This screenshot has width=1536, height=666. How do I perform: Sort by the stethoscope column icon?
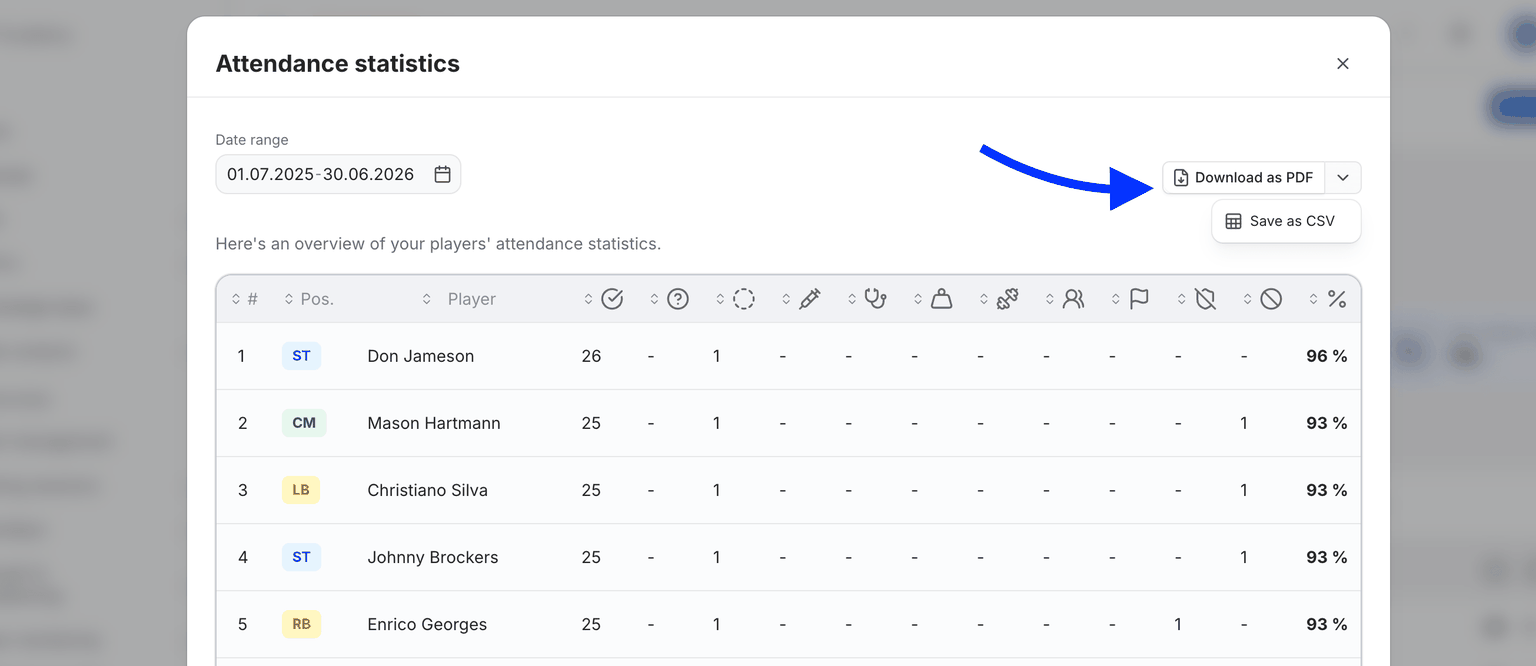(876, 299)
